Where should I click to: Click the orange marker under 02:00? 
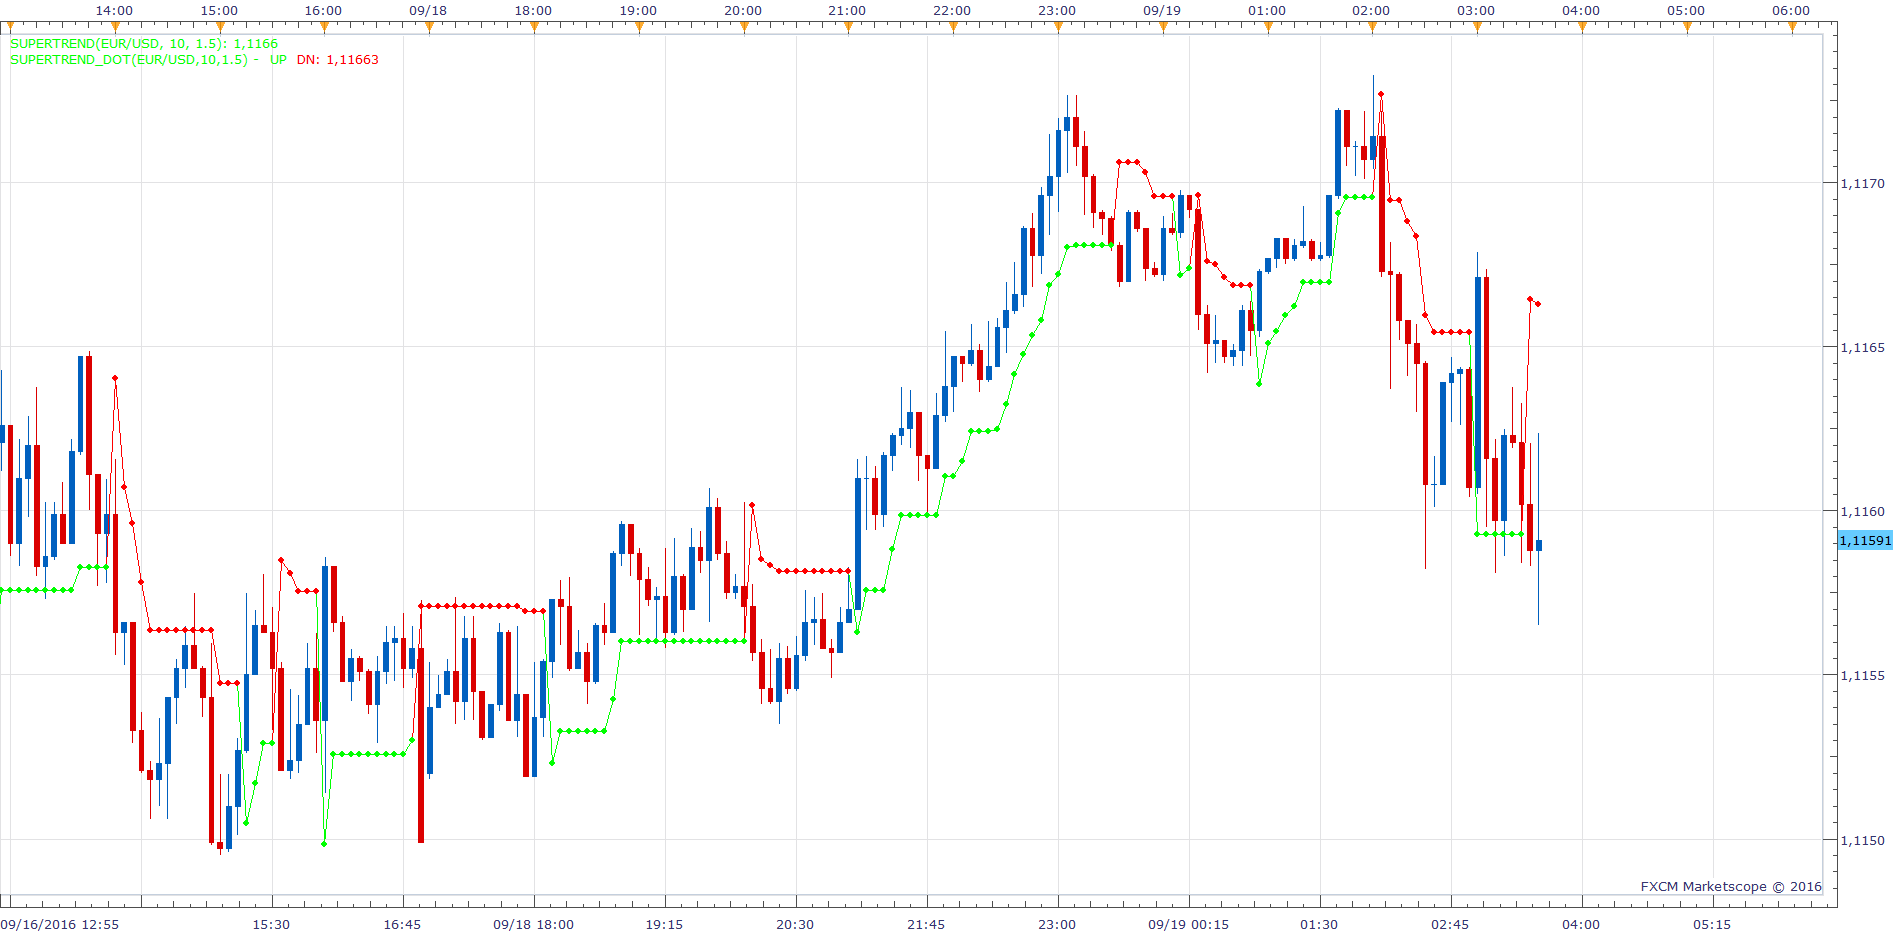(x=1373, y=27)
